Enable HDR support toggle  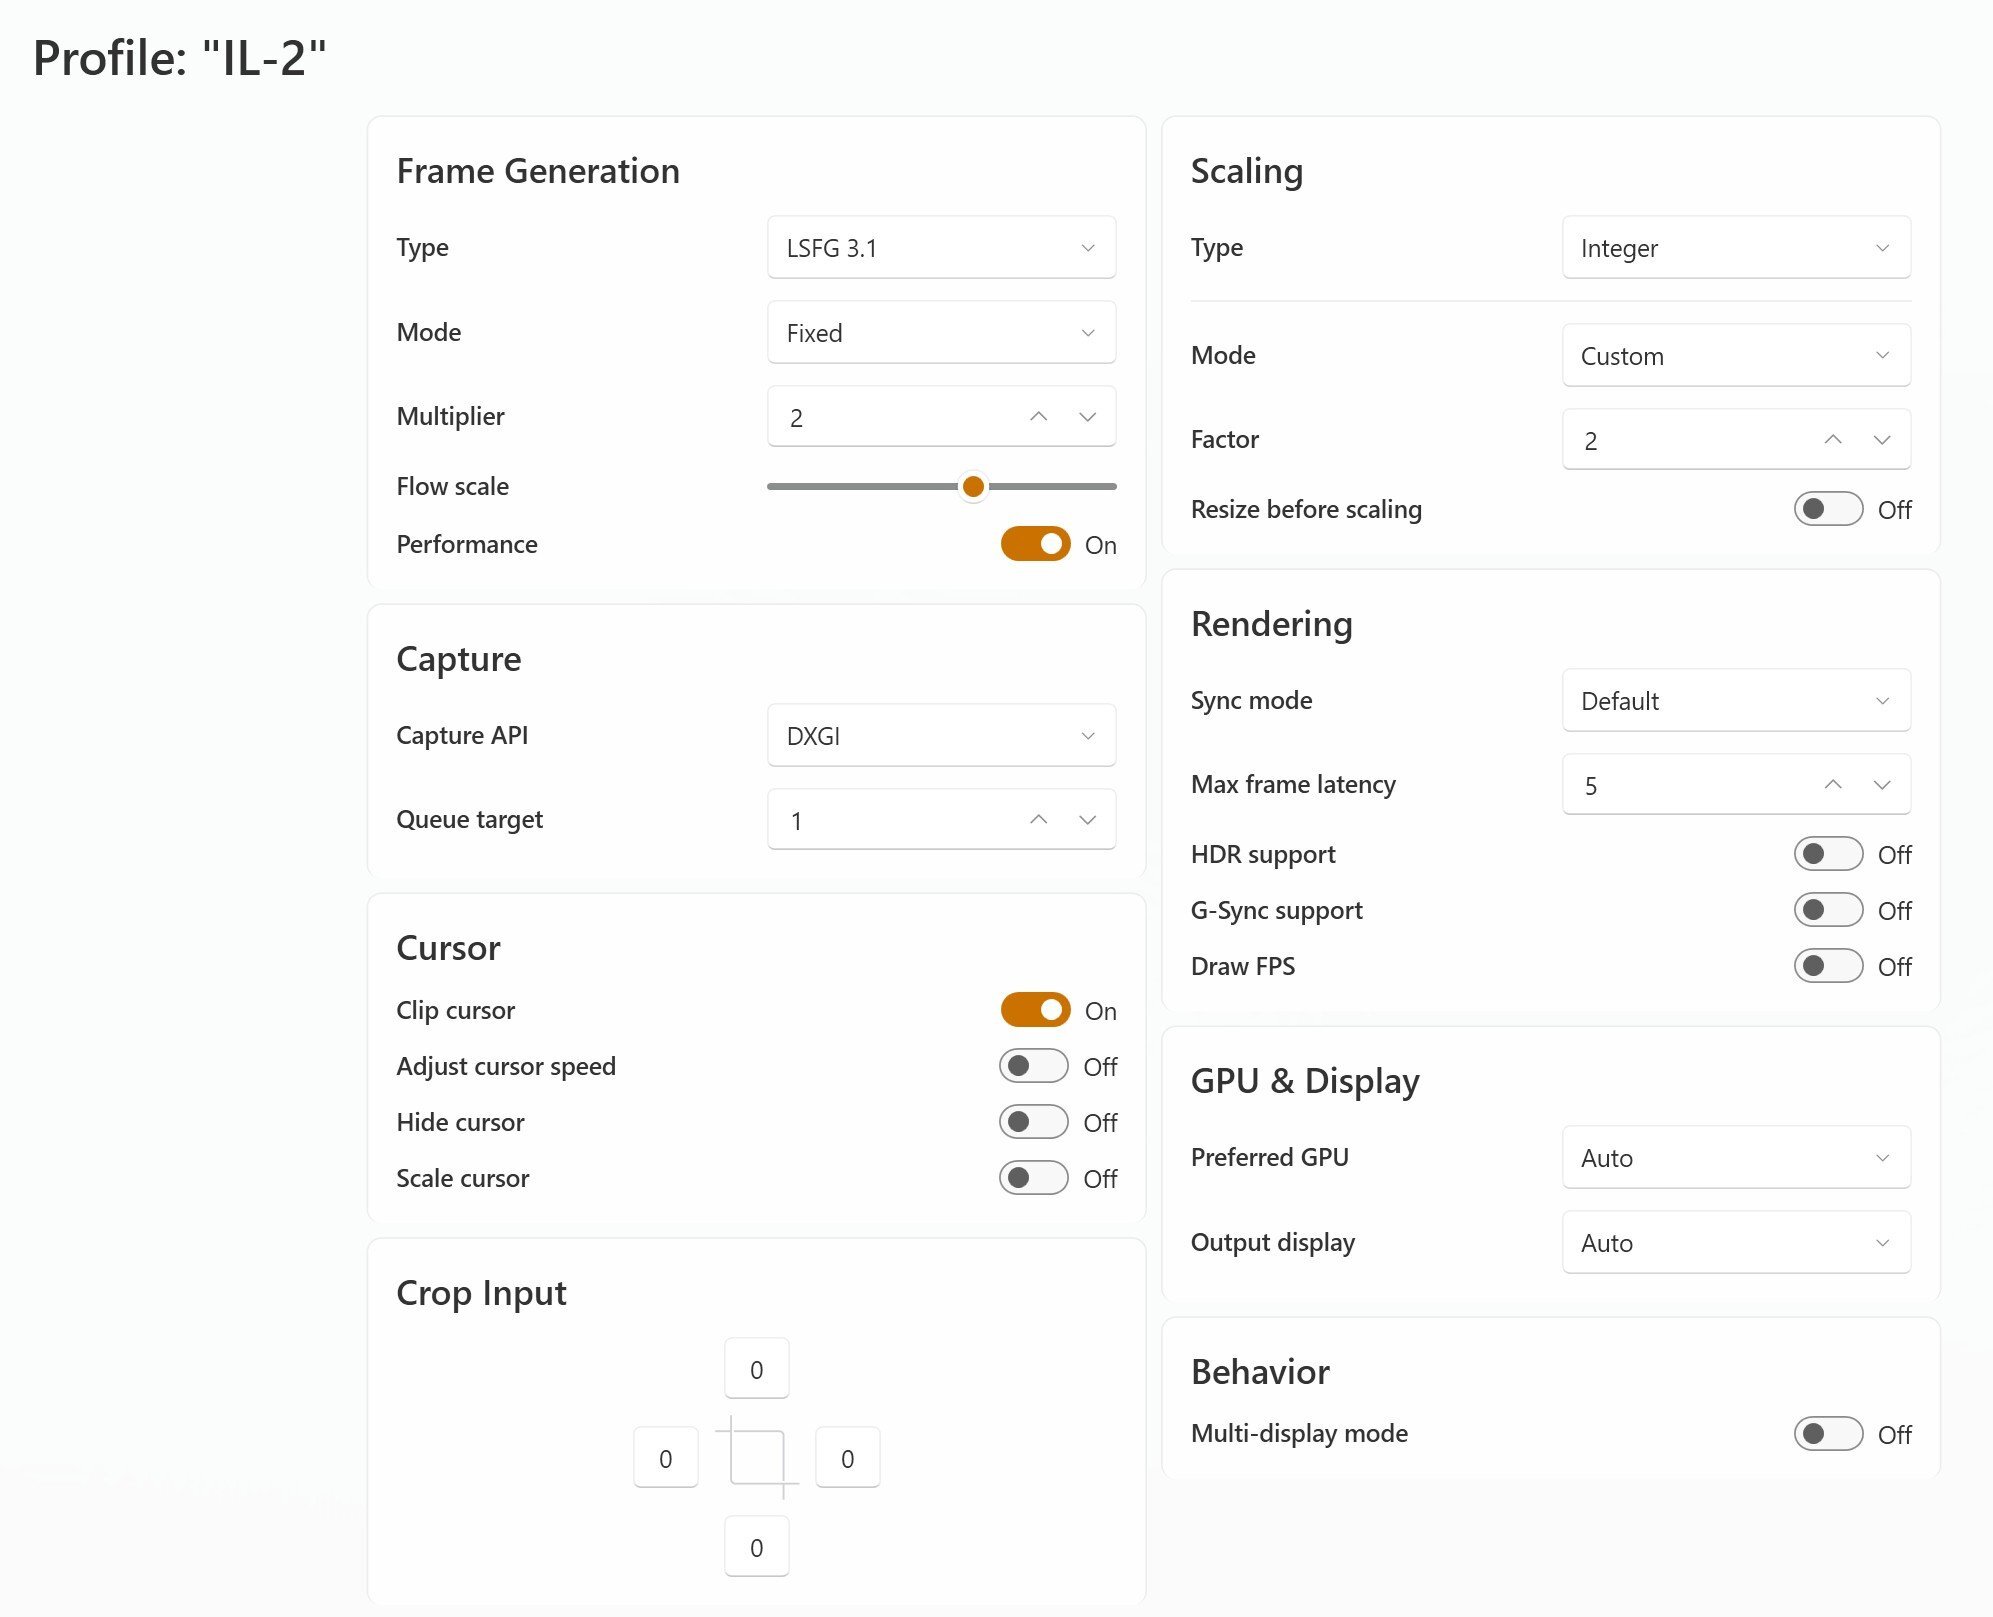click(1827, 854)
